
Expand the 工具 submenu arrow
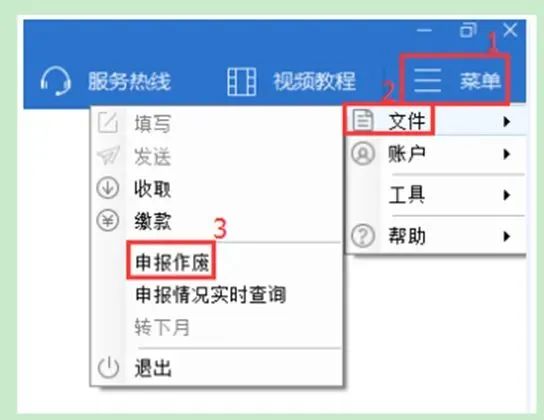tap(507, 195)
